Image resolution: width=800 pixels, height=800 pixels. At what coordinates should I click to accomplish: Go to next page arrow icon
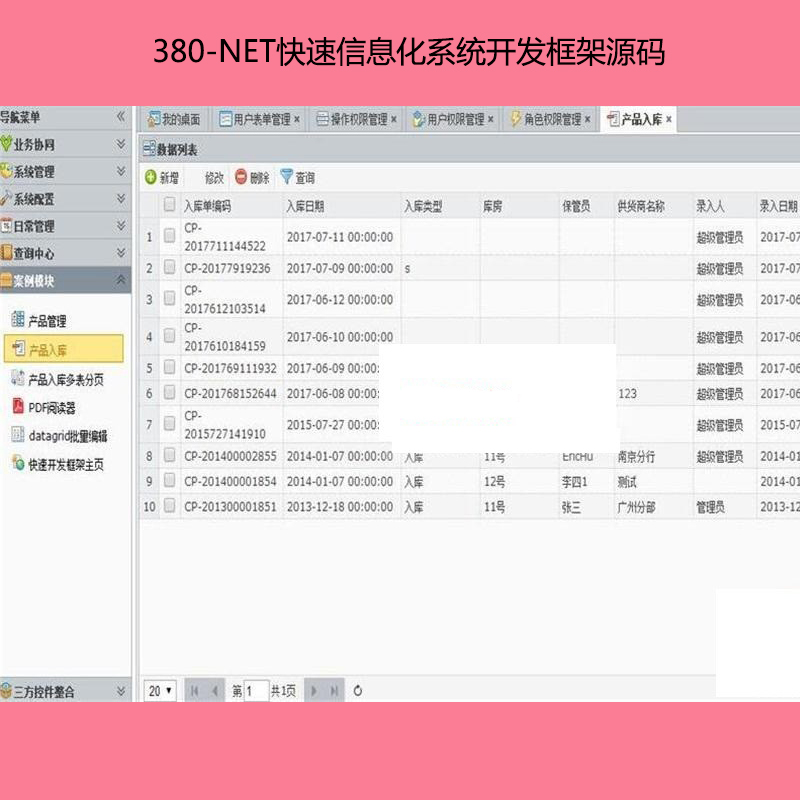click(x=314, y=691)
